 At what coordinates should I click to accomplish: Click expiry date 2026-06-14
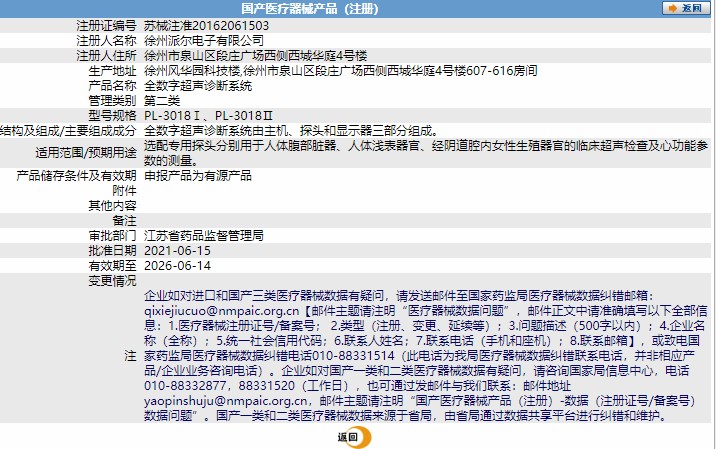[x=177, y=266]
